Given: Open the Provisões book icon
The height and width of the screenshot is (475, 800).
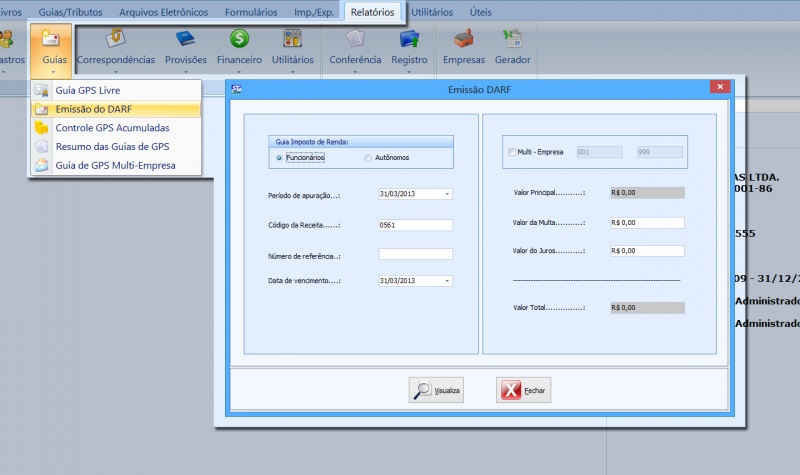Looking at the screenshot, I should point(185,40).
